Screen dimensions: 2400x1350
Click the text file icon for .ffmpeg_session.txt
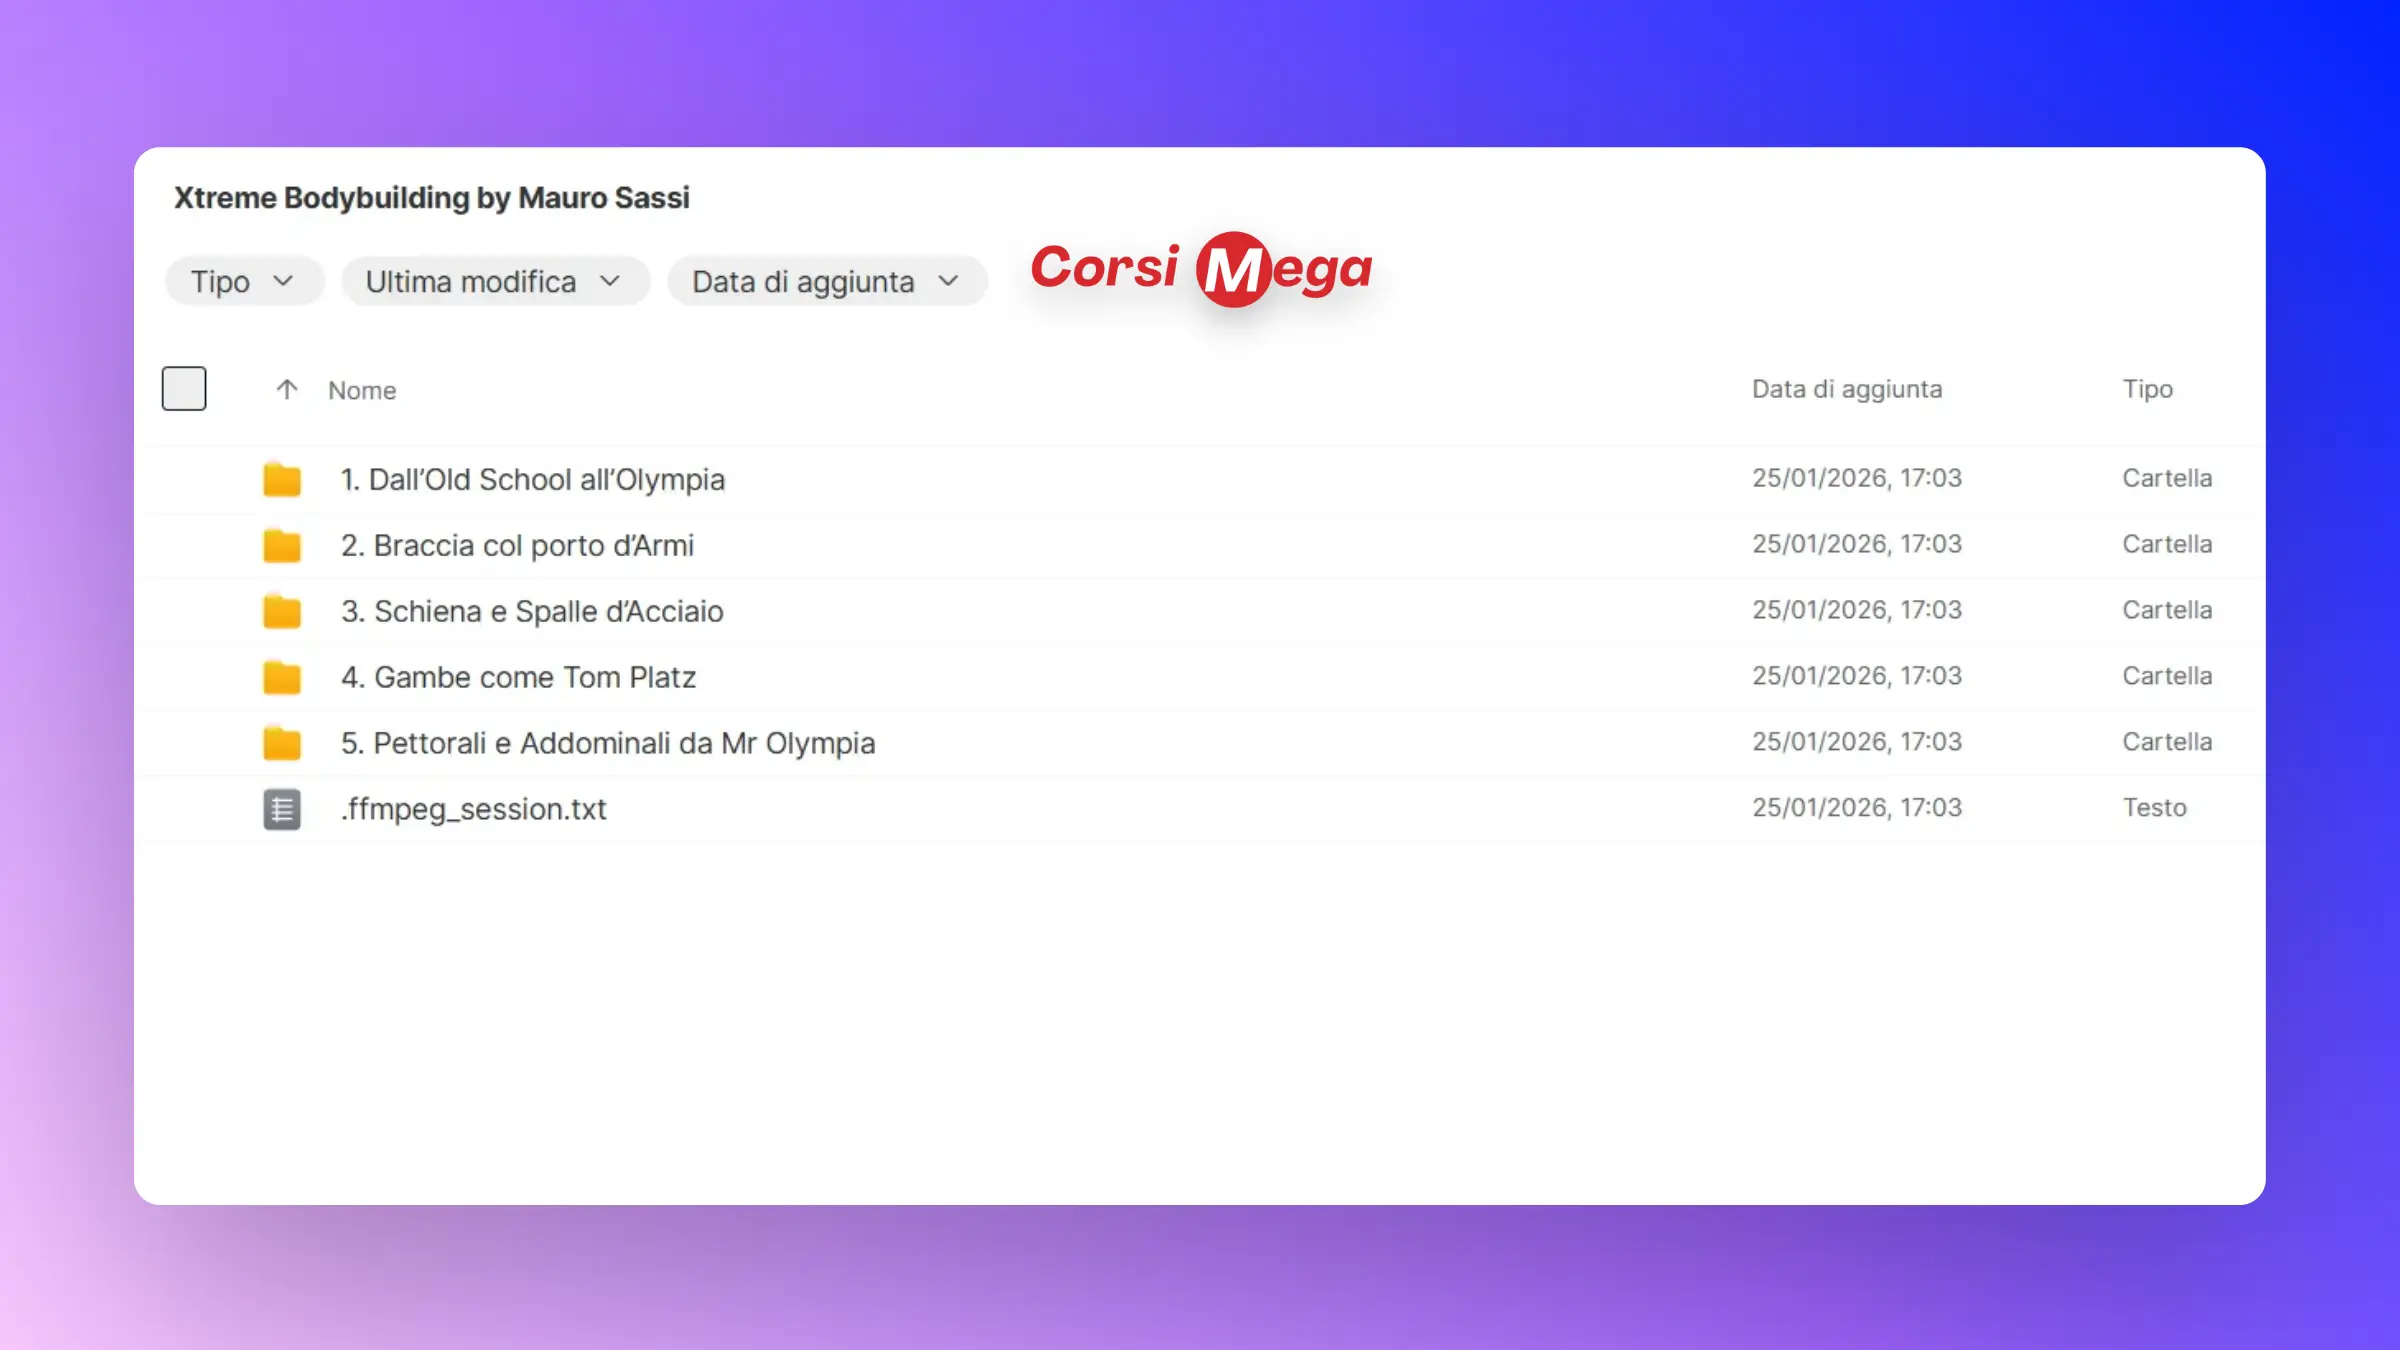point(282,809)
